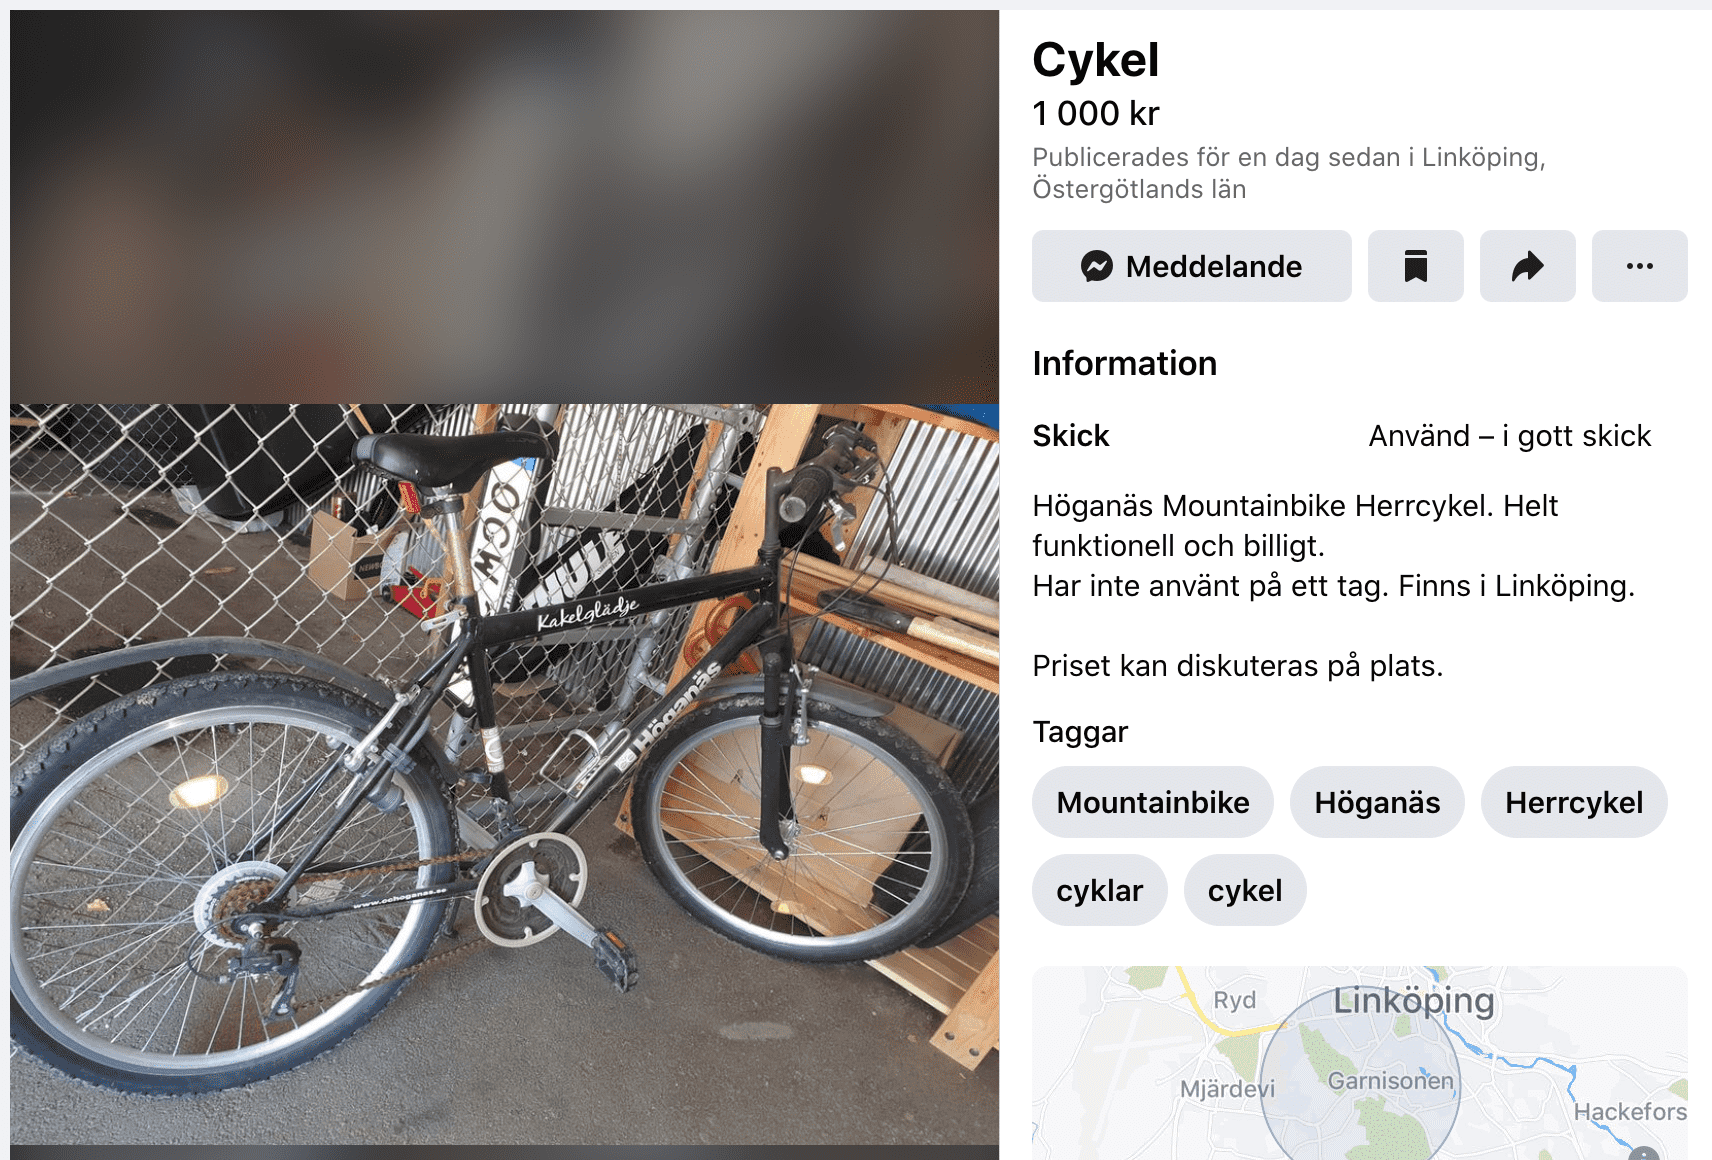Click the bicycle photo
The image size is (1712, 1160).
504,774
